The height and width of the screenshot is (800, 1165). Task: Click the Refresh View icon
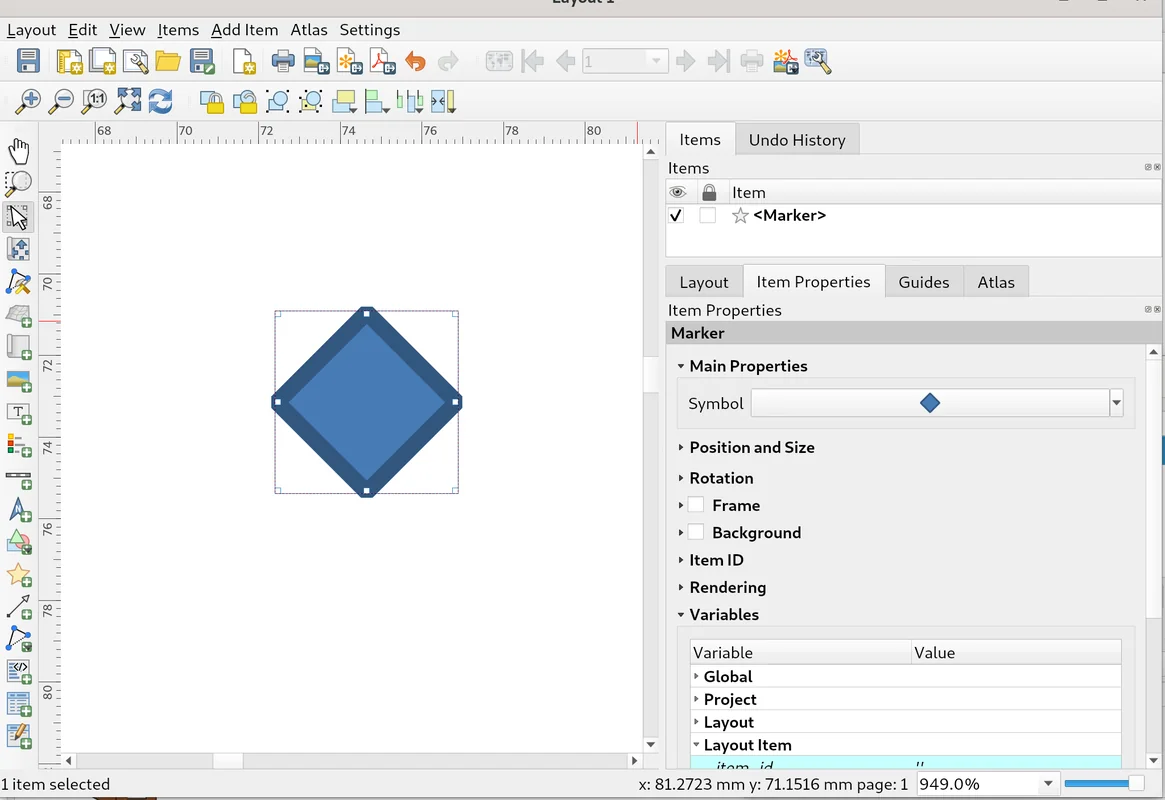(160, 101)
